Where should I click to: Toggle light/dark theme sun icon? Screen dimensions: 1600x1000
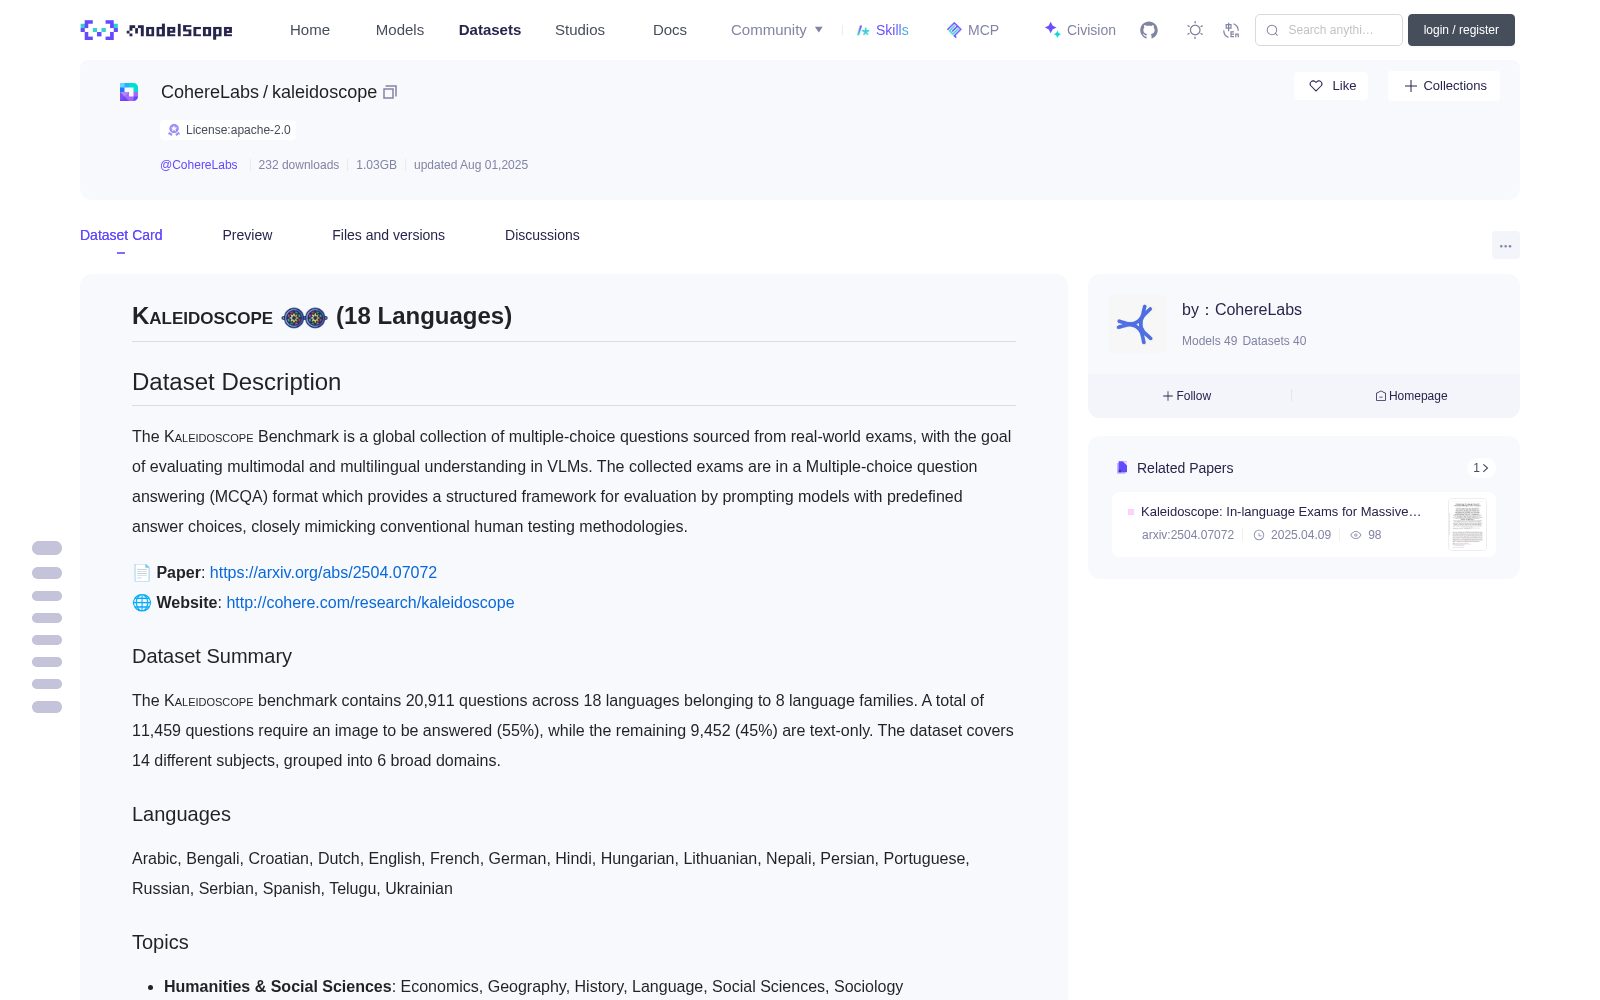[x=1195, y=30]
